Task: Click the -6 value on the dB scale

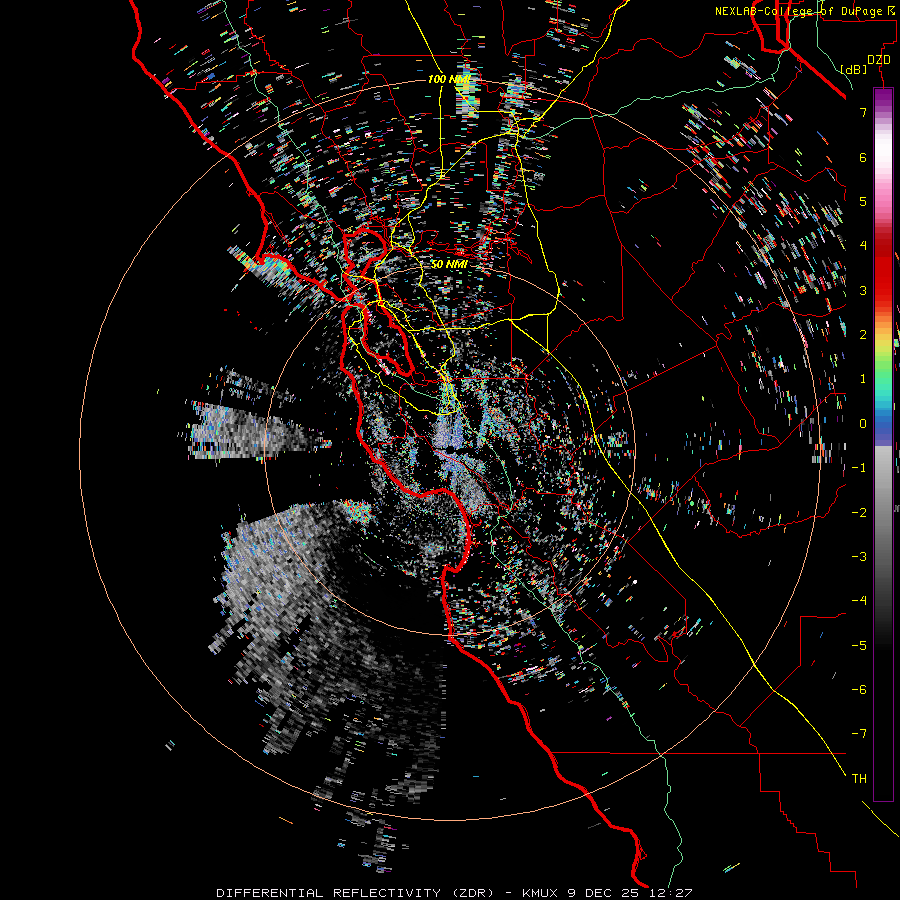Action: click(859, 690)
